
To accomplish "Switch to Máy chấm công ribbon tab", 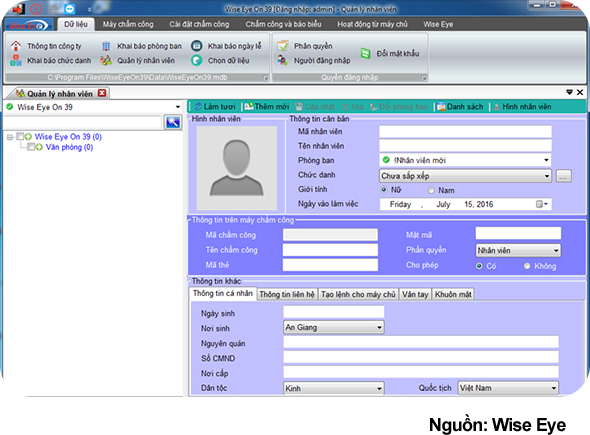I will 128,24.
